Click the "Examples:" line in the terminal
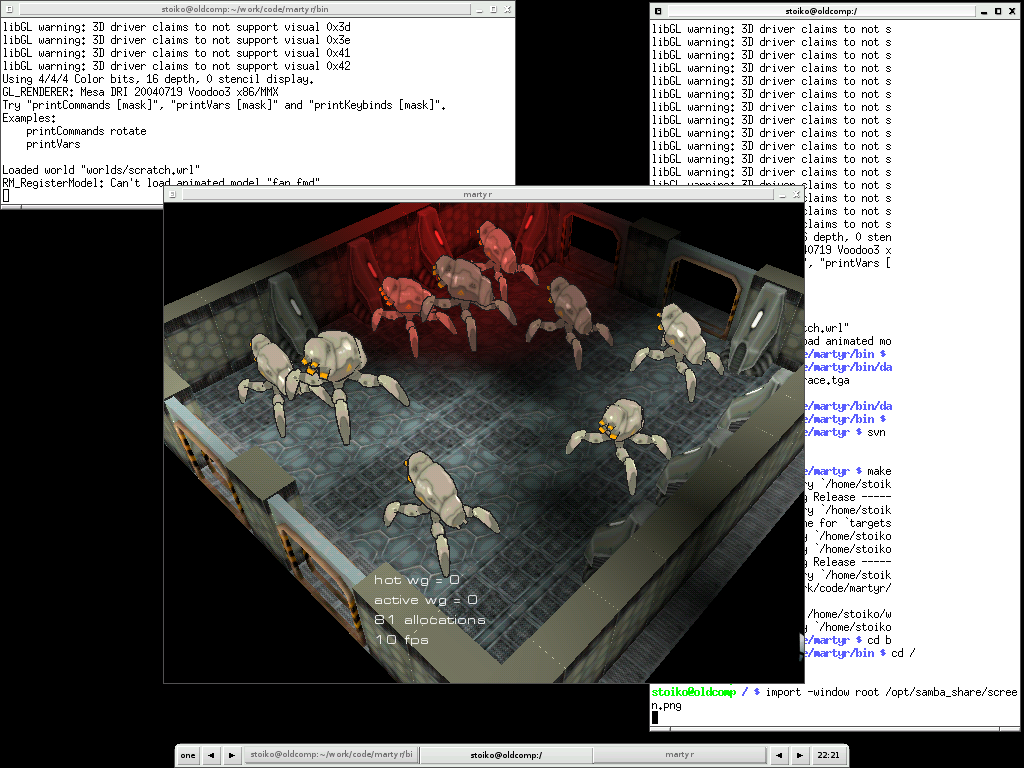 [x=29, y=118]
